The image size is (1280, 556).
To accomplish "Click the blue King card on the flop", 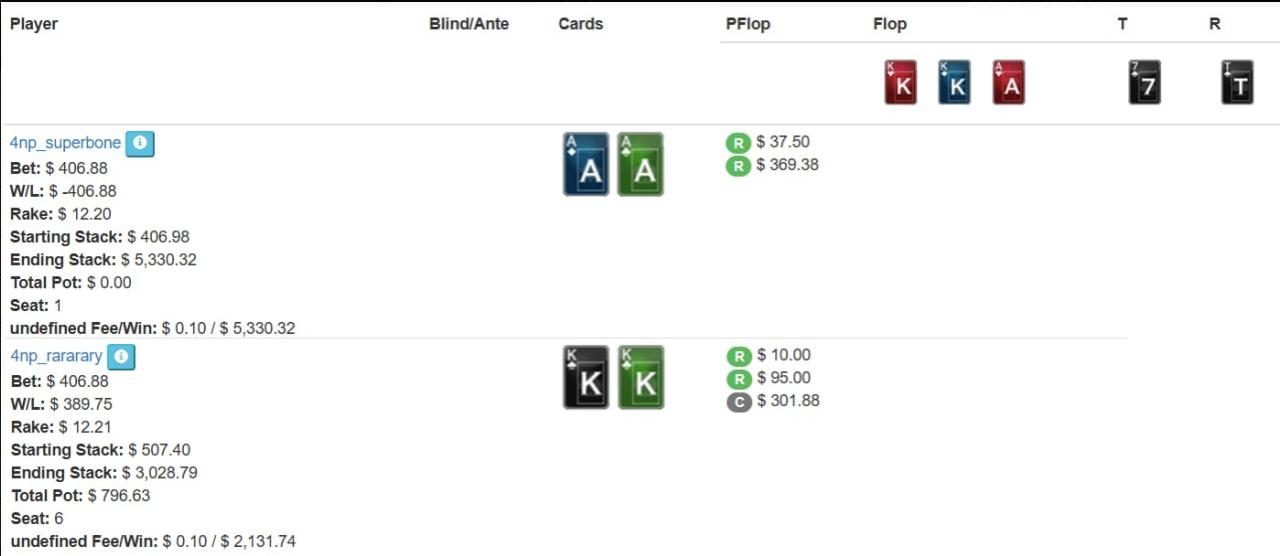I will (x=955, y=83).
